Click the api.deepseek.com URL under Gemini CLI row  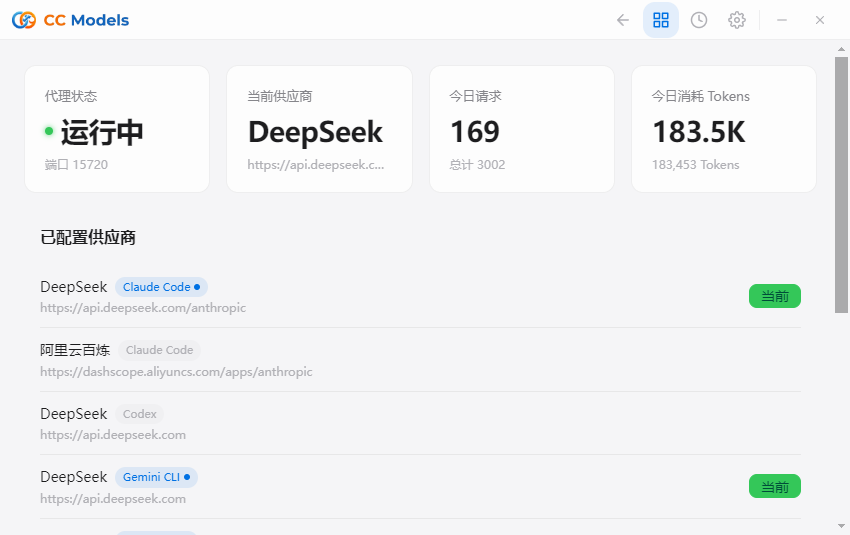pyautogui.click(x=113, y=499)
